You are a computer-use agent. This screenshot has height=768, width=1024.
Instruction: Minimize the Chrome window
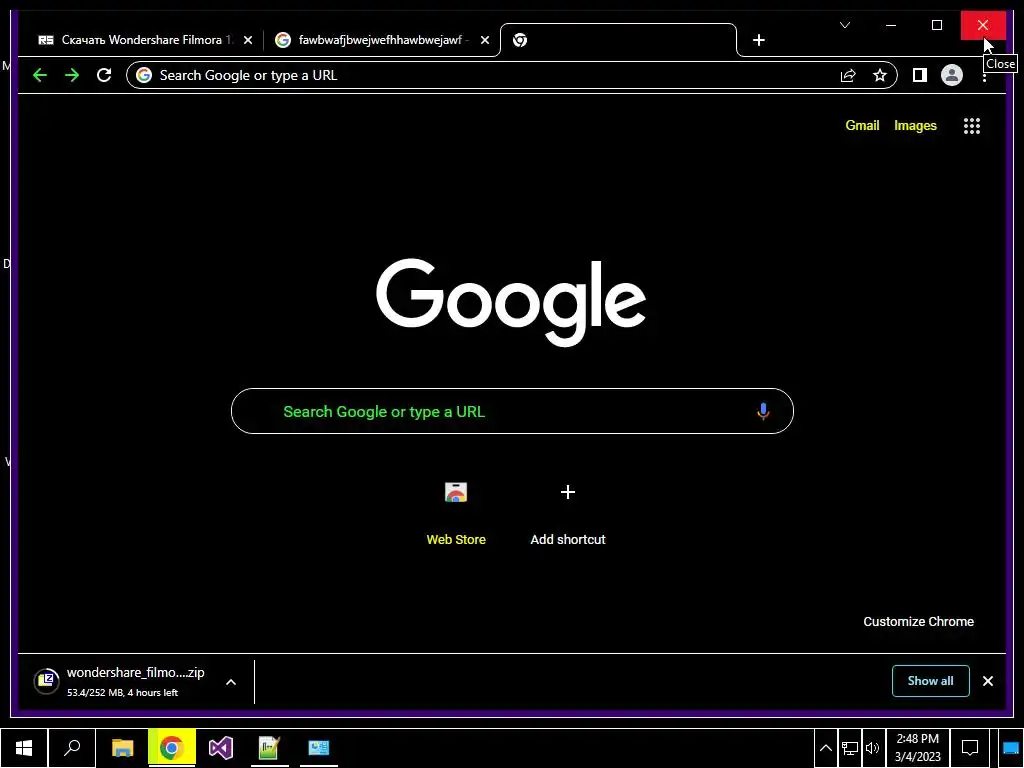tap(891, 25)
